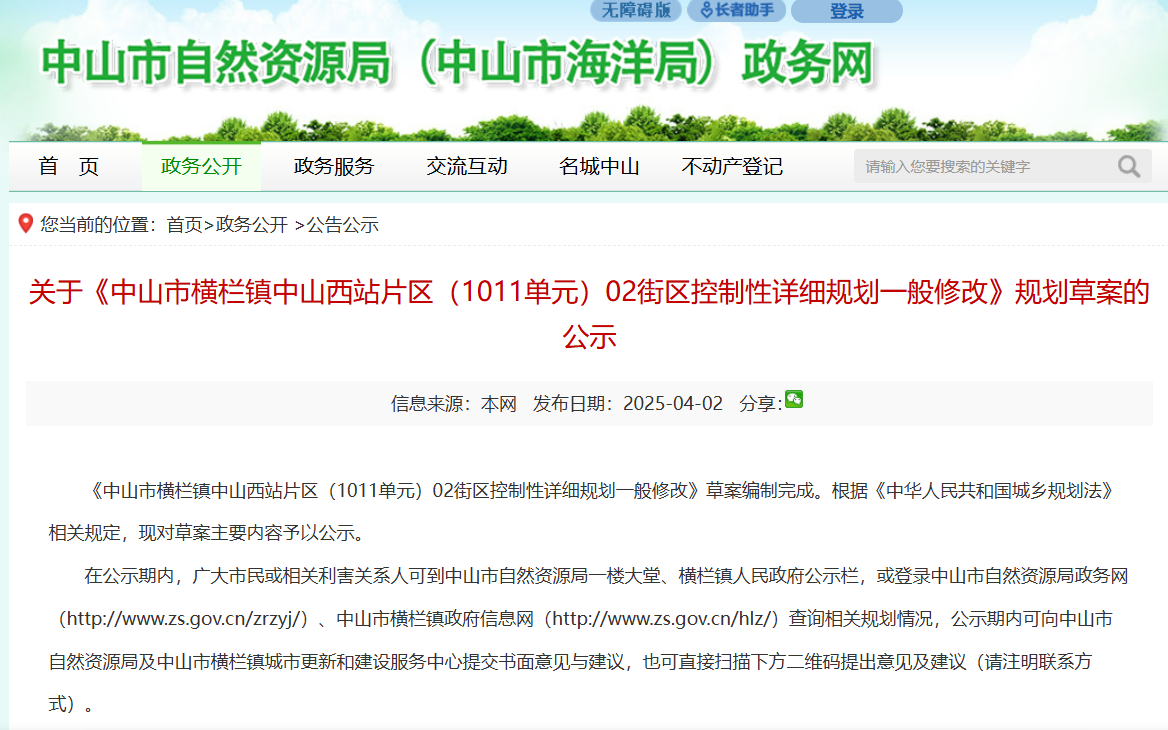This screenshot has height=730, width=1168.
Task: Click 政务公开 in the breadcrumb path
Action: [x=252, y=224]
